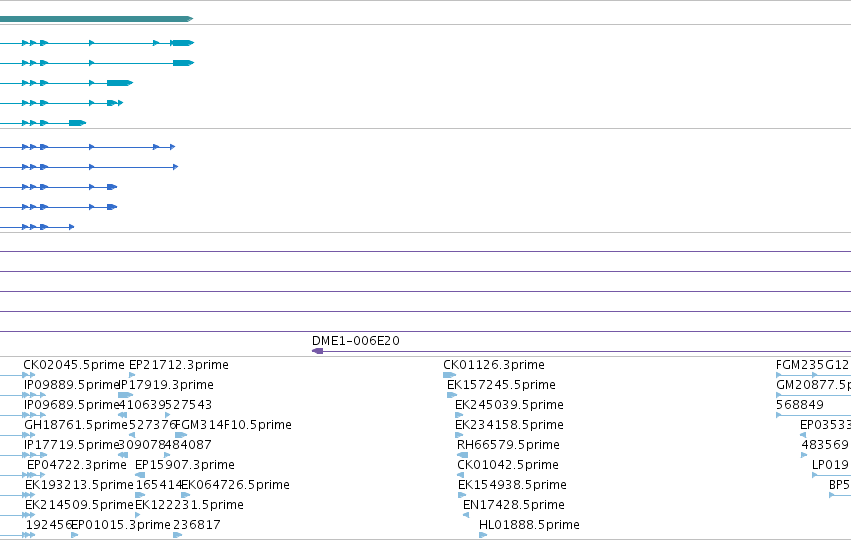The image size is (851, 540).
Task: Select the FGM314F10.5prime label
Action: pos(233,425)
